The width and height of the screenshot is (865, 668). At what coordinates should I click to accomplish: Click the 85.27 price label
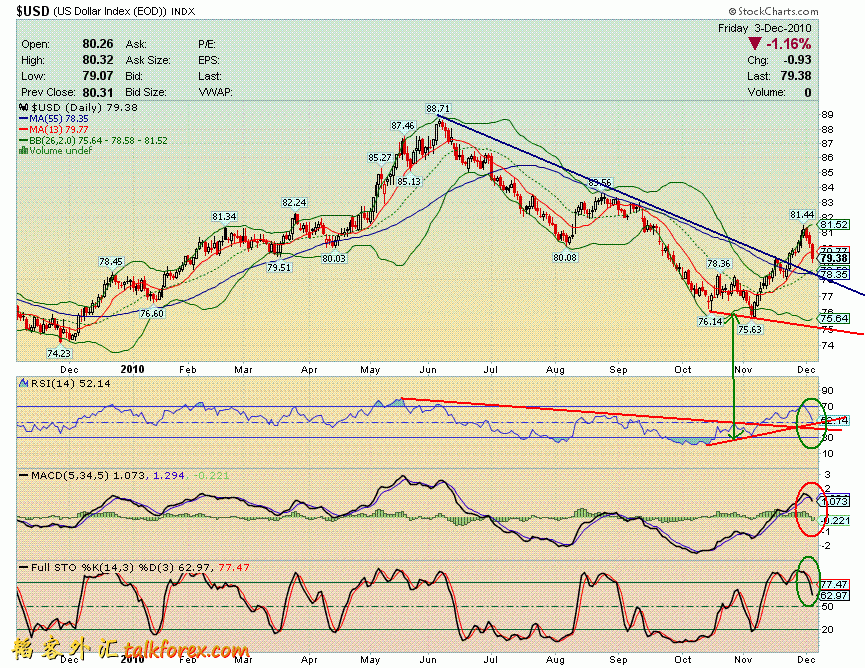coord(380,158)
